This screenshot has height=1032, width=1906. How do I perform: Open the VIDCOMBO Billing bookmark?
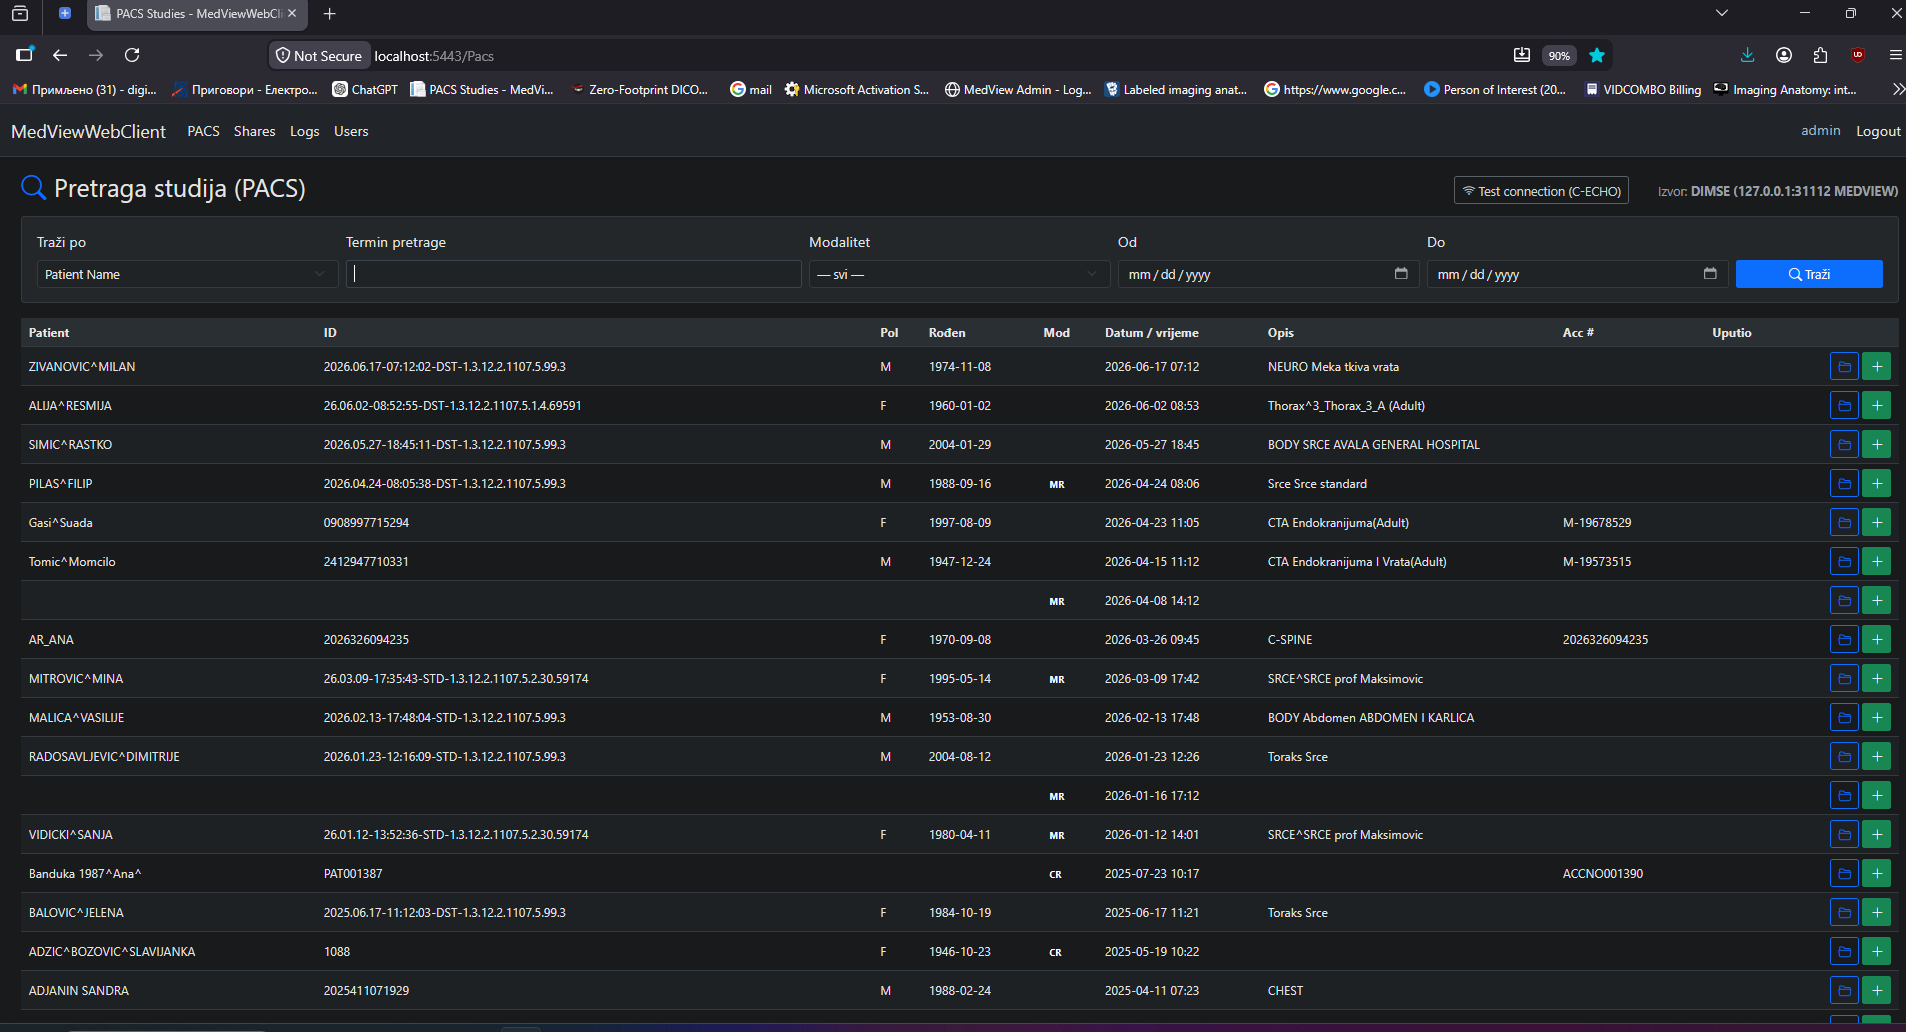[x=1643, y=89]
